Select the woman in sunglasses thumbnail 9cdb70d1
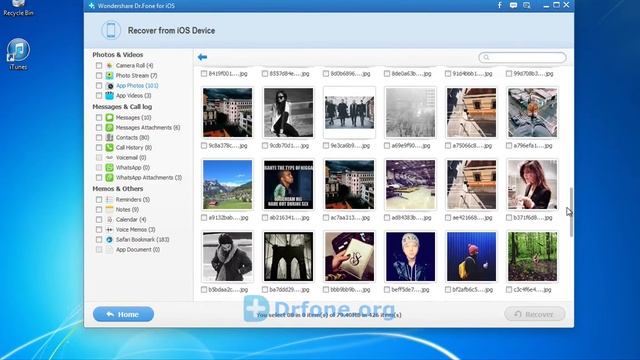This screenshot has width=640, height=360. 288,113
